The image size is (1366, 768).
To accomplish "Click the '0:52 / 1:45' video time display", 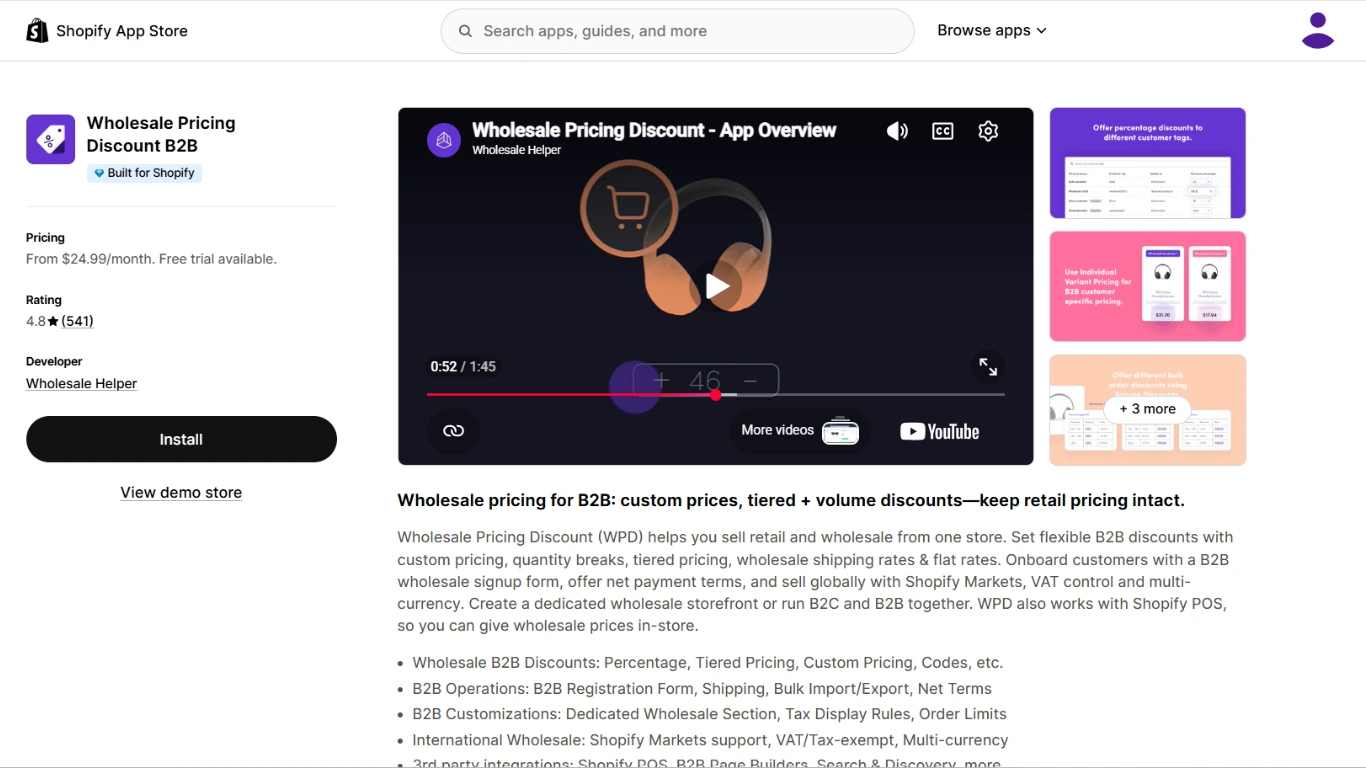I will 463,367.
